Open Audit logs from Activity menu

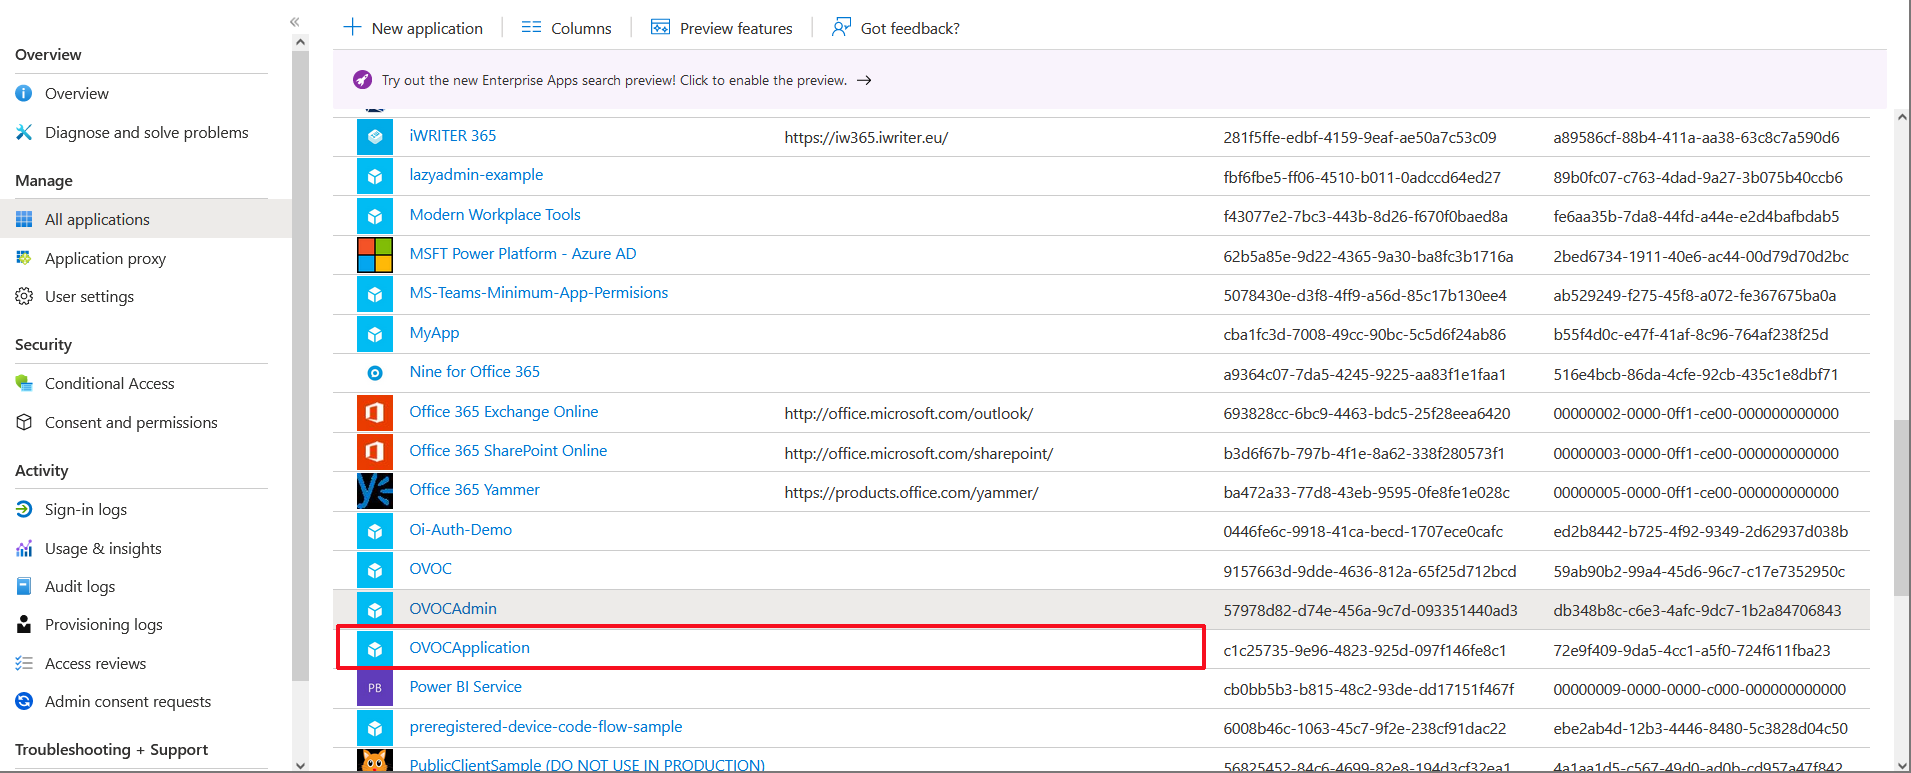[x=80, y=586]
